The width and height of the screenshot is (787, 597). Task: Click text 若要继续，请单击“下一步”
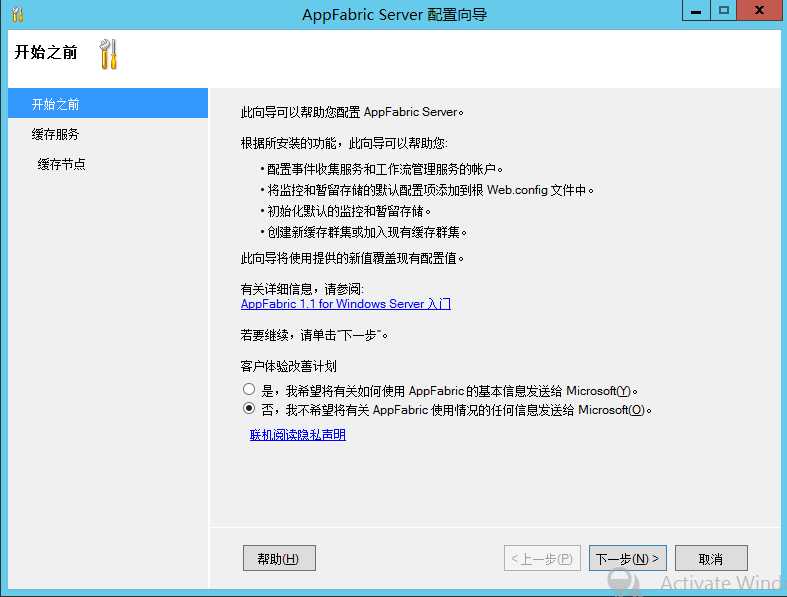(314, 335)
